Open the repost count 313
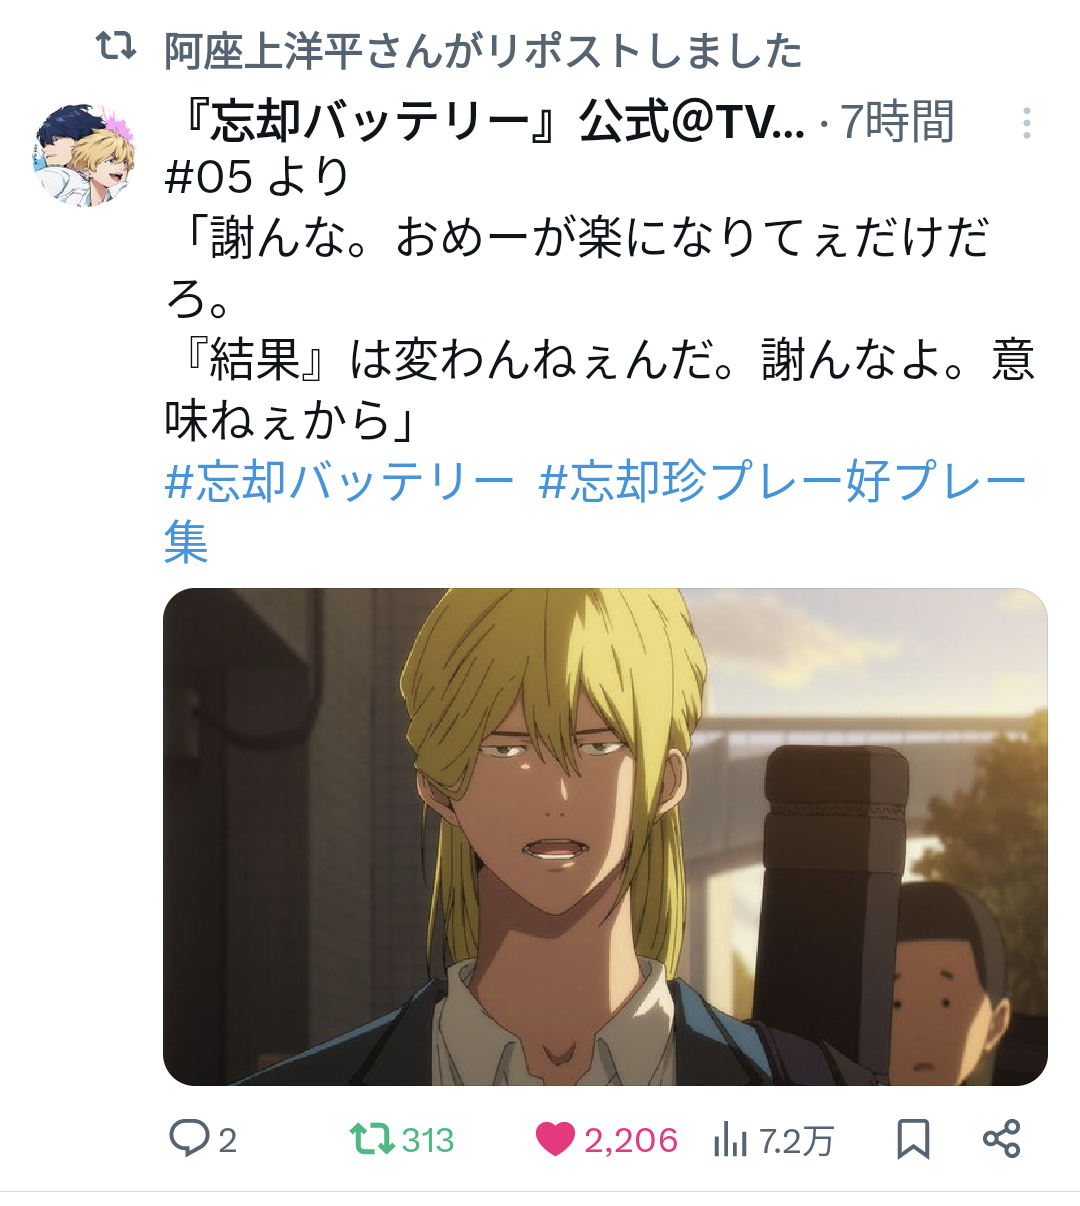1080x1206 pixels. point(428,1141)
